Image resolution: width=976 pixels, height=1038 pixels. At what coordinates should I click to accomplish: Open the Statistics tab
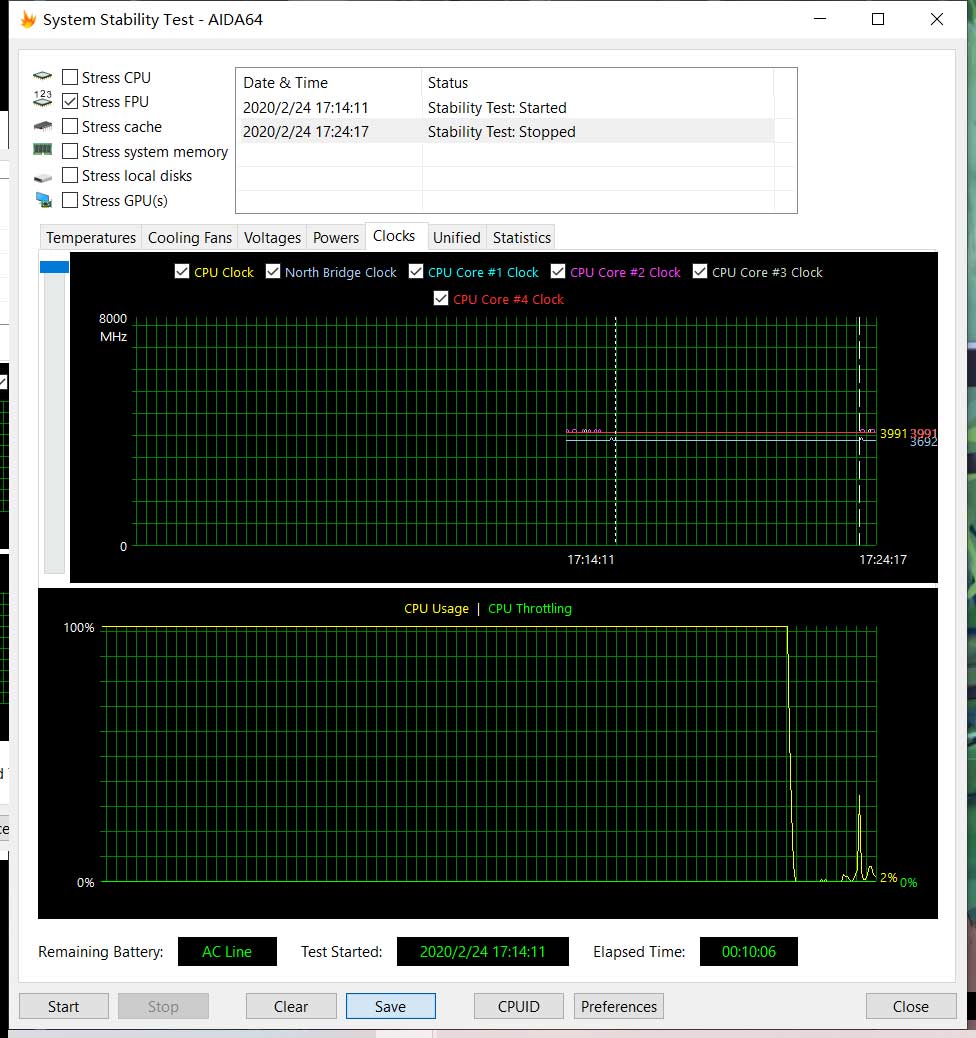pyautogui.click(x=522, y=238)
